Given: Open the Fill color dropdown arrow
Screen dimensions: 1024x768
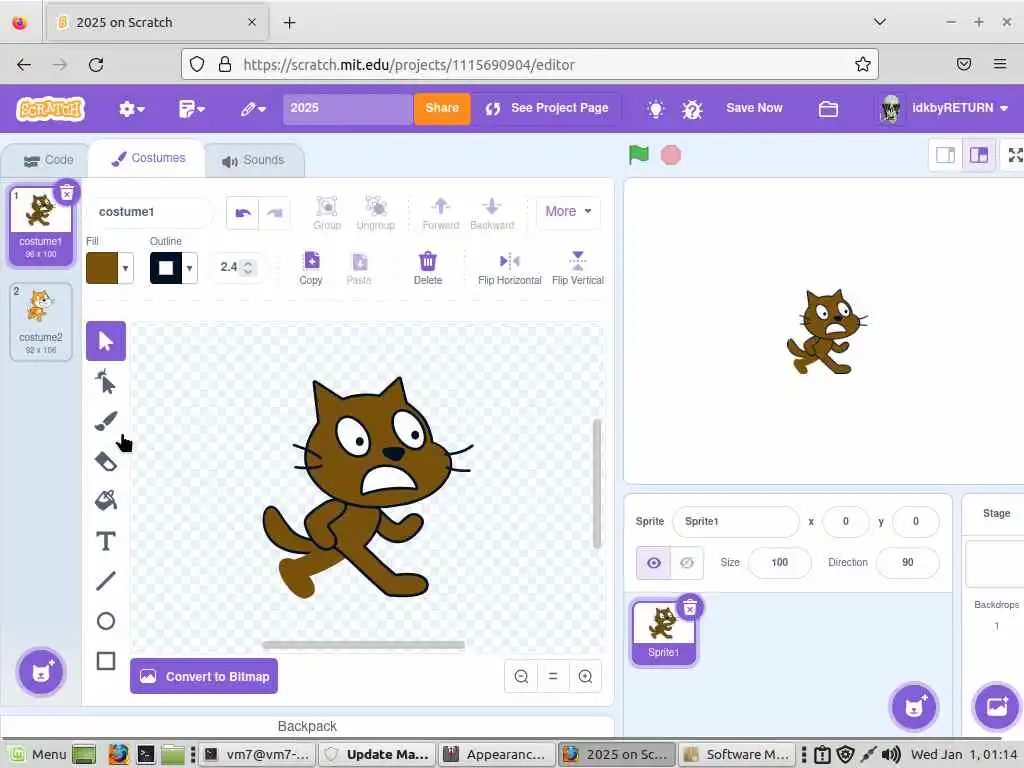Looking at the screenshot, I should point(125,268).
